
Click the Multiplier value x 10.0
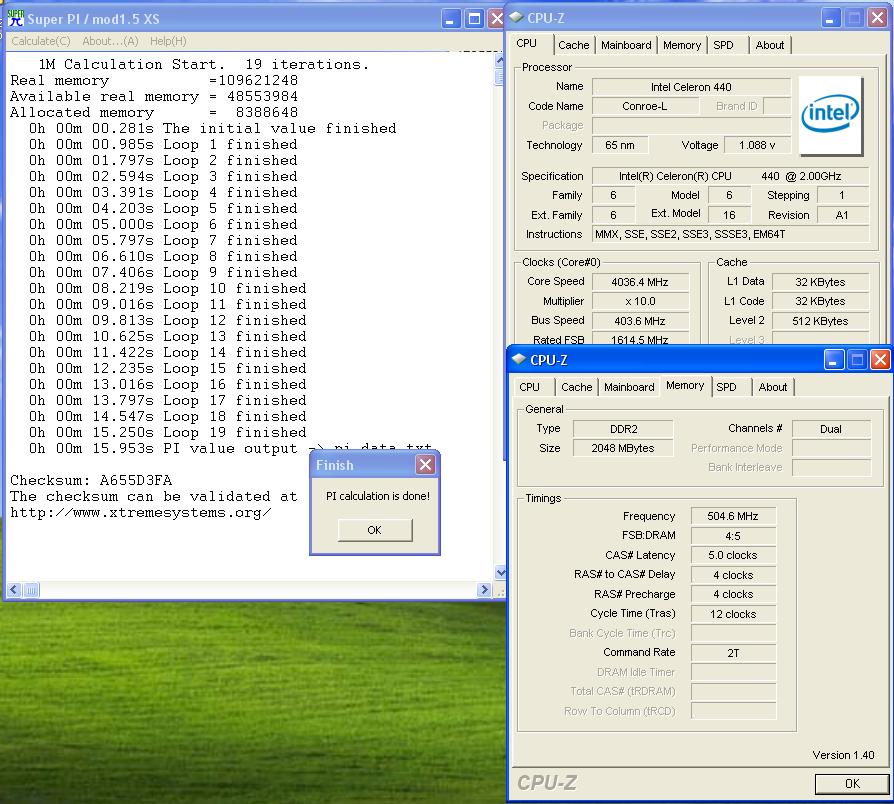coord(640,302)
